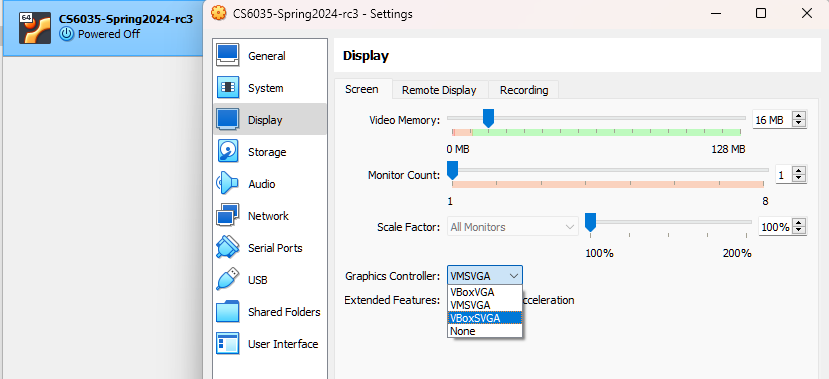Open the General settings icon
The width and height of the screenshot is (829, 379).
pyautogui.click(x=228, y=56)
